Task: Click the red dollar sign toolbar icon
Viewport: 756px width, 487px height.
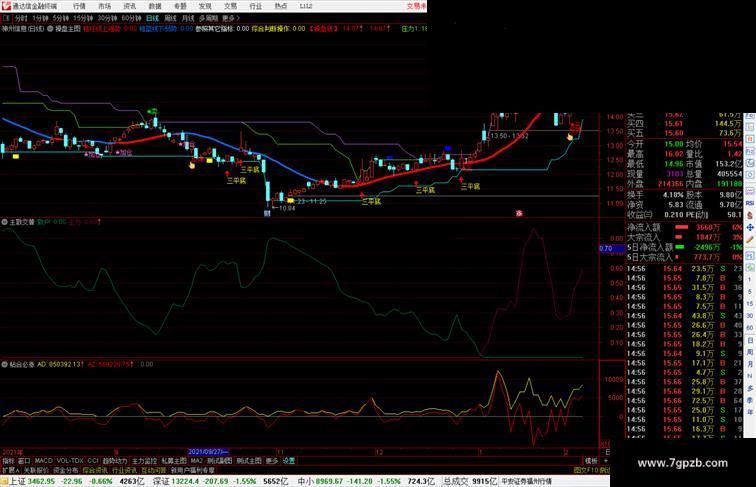Action: tap(750, 215)
